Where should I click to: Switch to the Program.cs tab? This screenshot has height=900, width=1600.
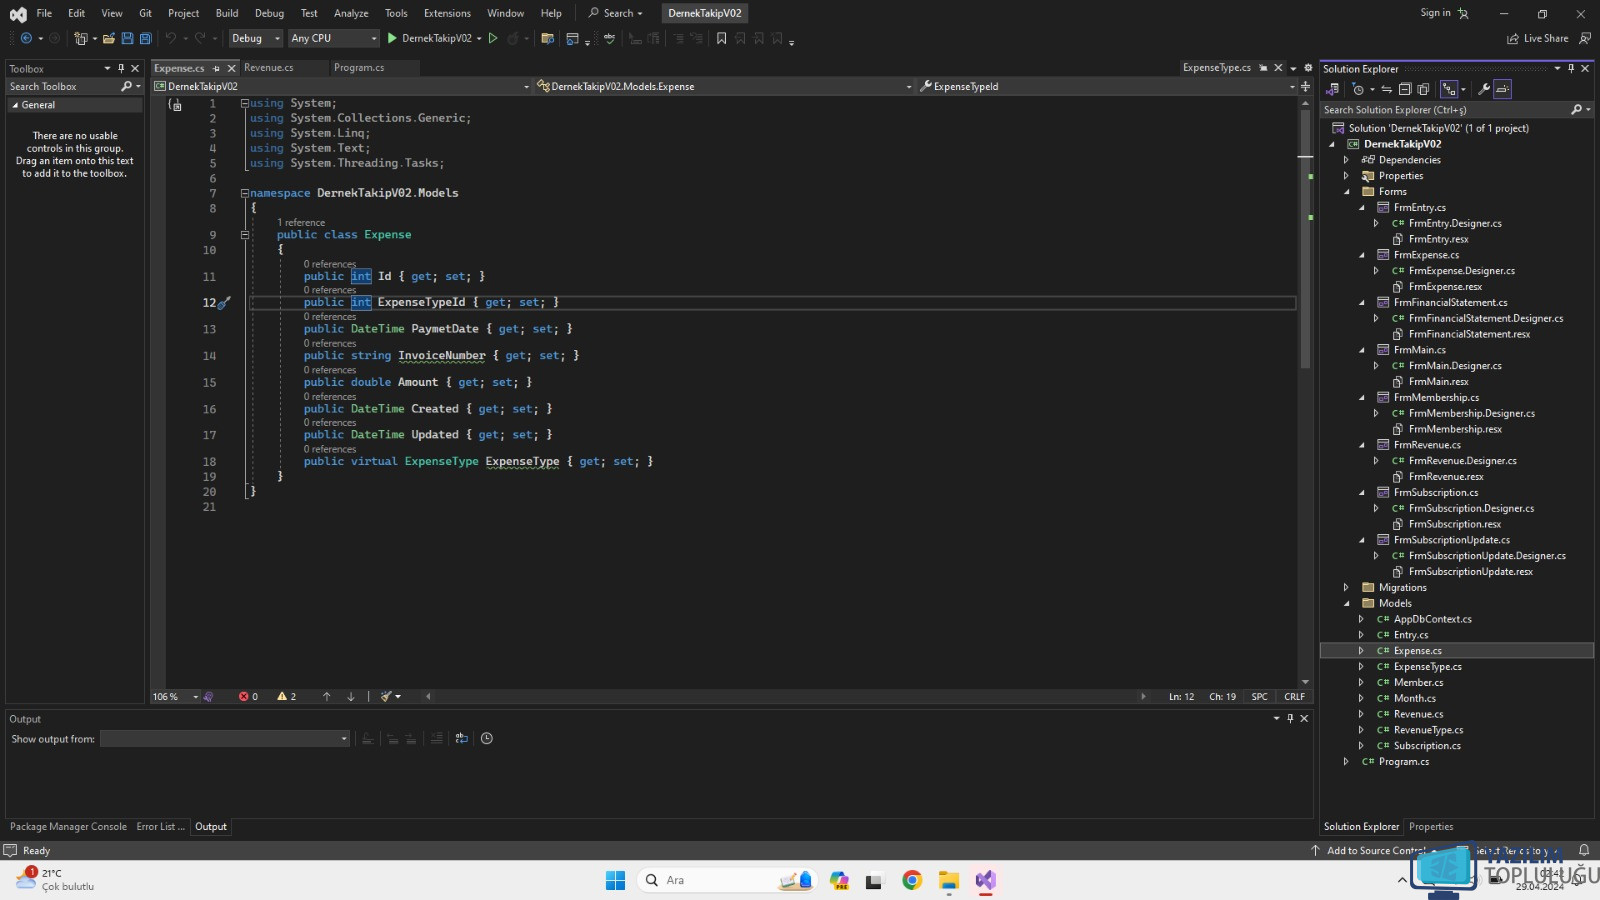(359, 68)
